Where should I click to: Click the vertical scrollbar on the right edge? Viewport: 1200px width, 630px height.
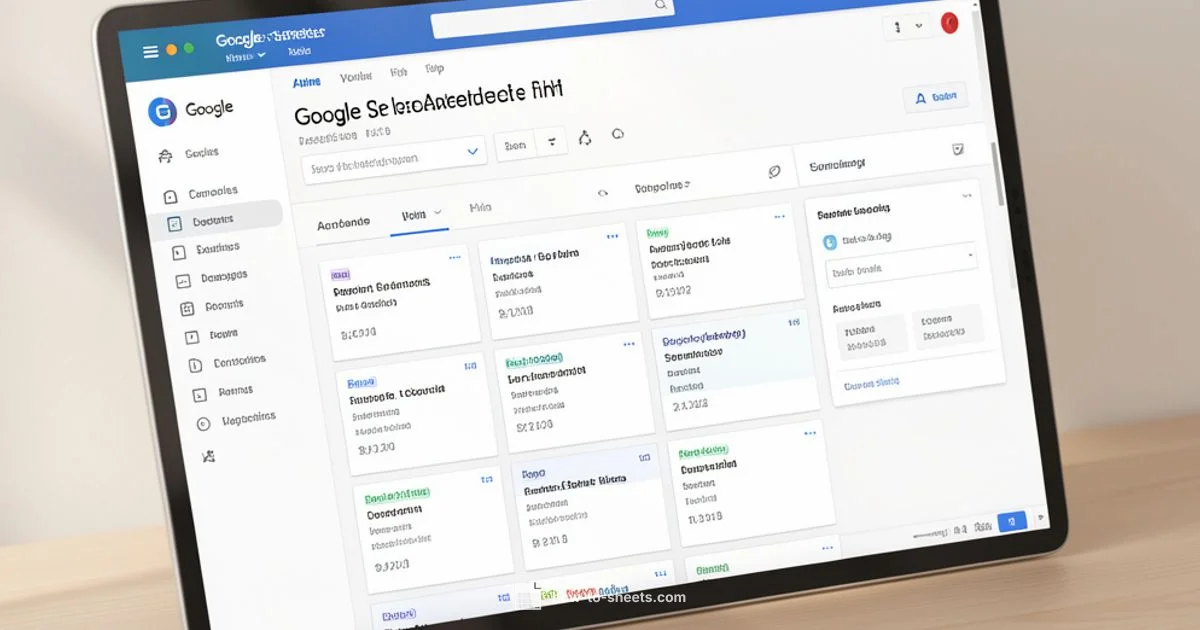pos(993,170)
